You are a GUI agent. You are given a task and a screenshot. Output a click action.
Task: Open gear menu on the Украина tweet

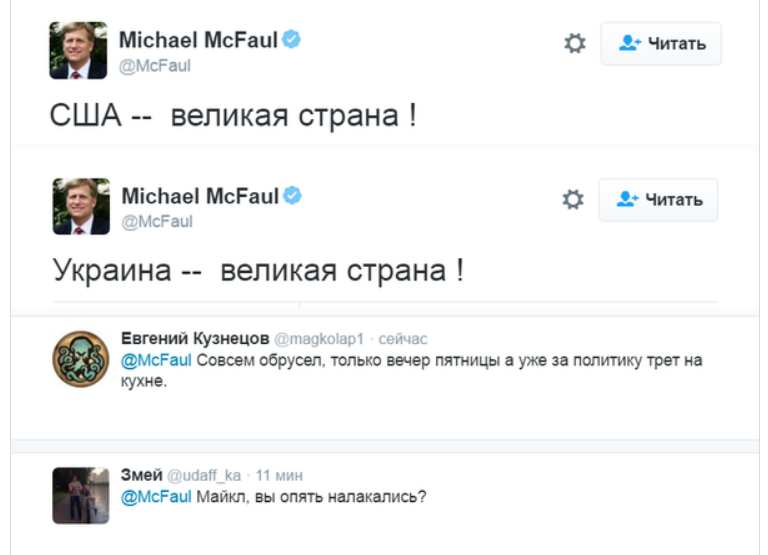573,200
